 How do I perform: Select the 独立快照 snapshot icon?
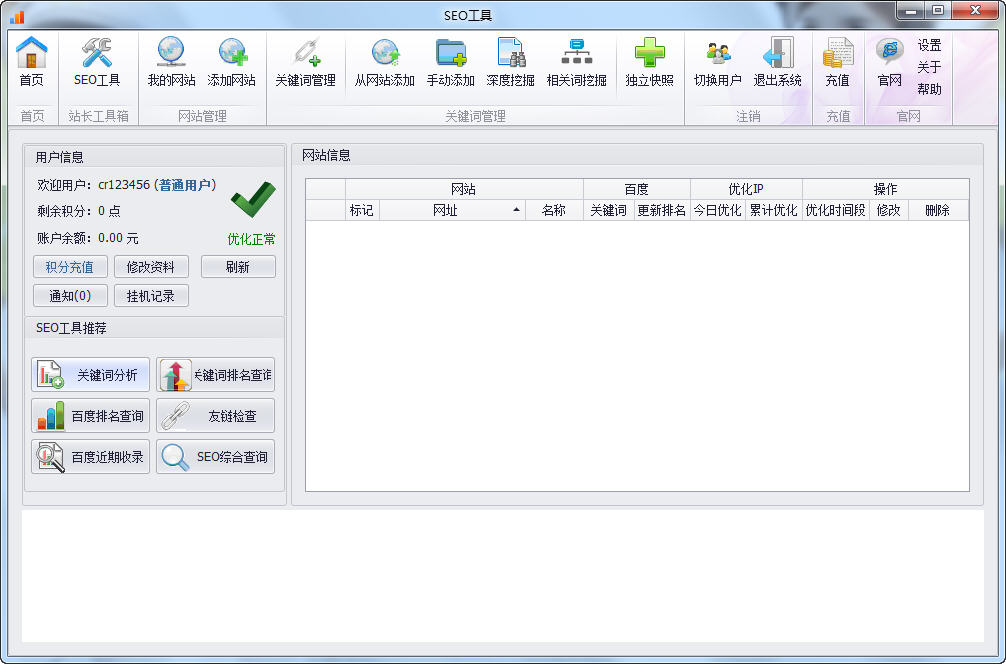coord(649,62)
